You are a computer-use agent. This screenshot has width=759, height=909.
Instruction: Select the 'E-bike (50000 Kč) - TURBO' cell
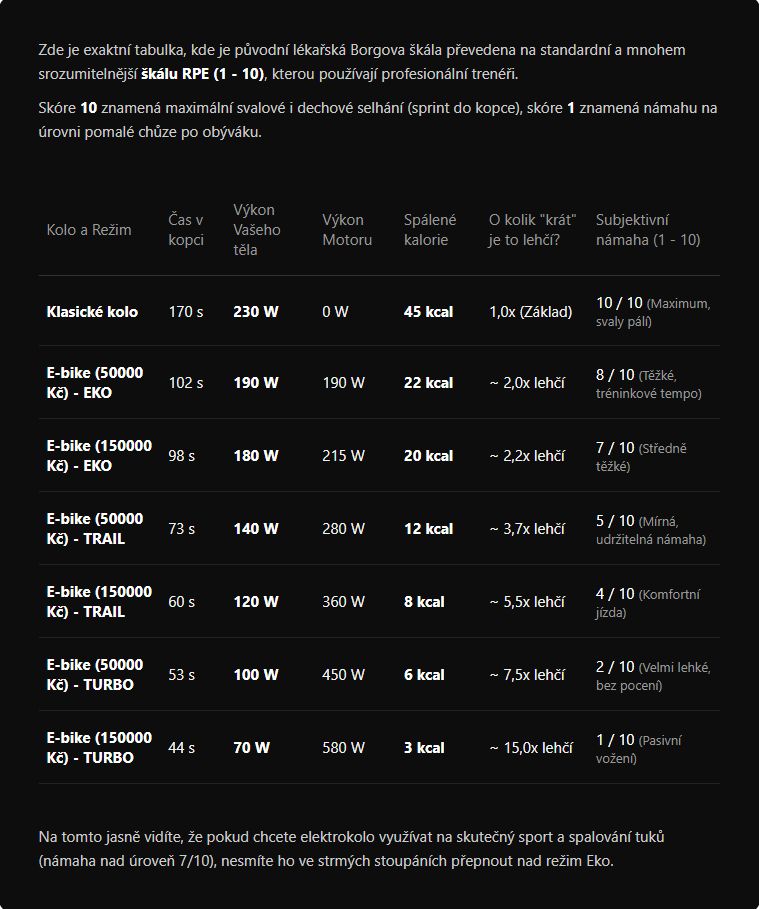click(x=95, y=675)
